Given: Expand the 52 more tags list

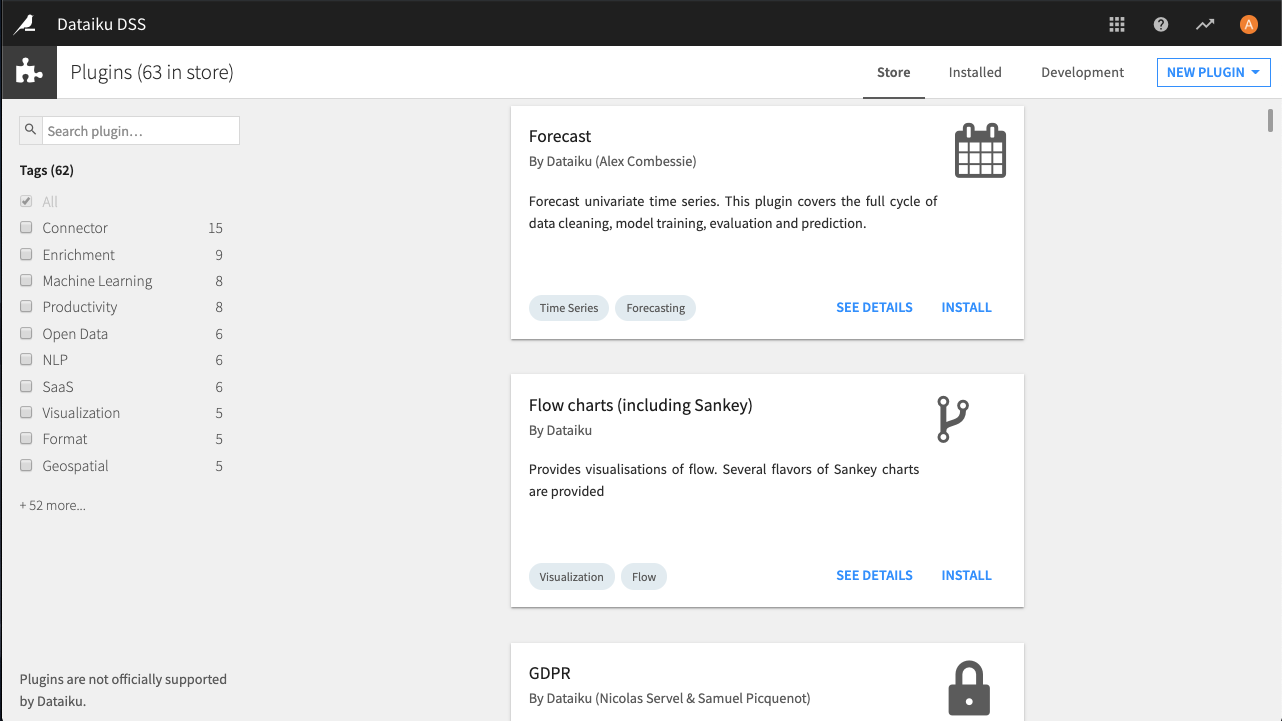Looking at the screenshot, I should [53, 505].
